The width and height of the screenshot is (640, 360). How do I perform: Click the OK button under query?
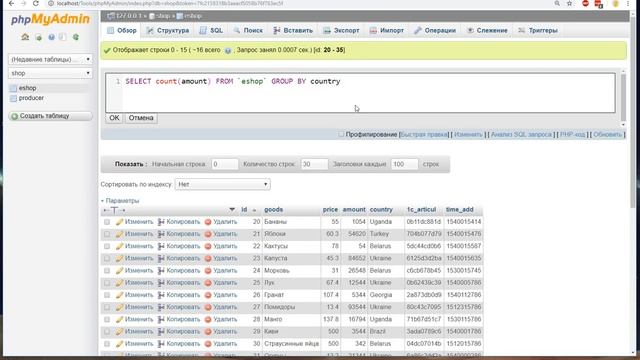114,118
